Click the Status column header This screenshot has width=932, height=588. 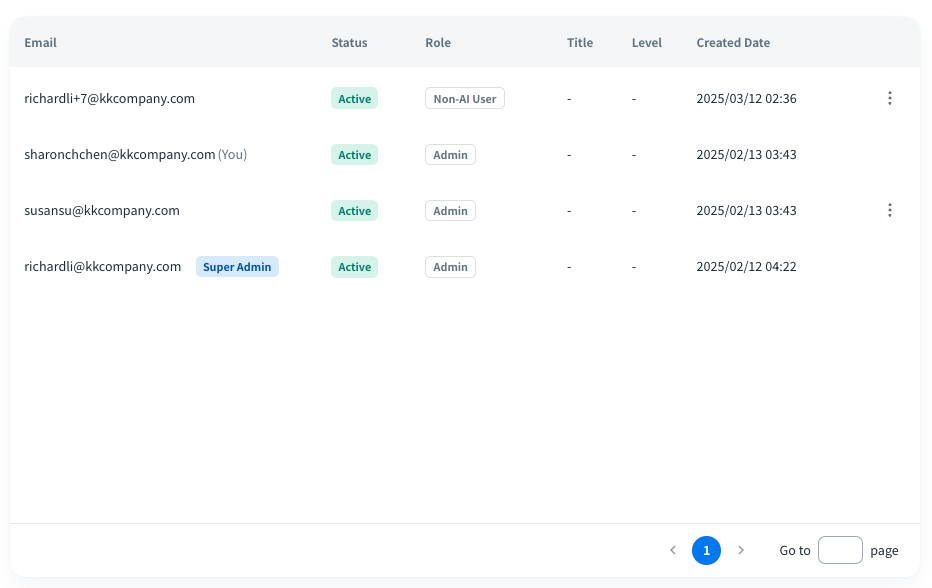click(x=349, y=43)
